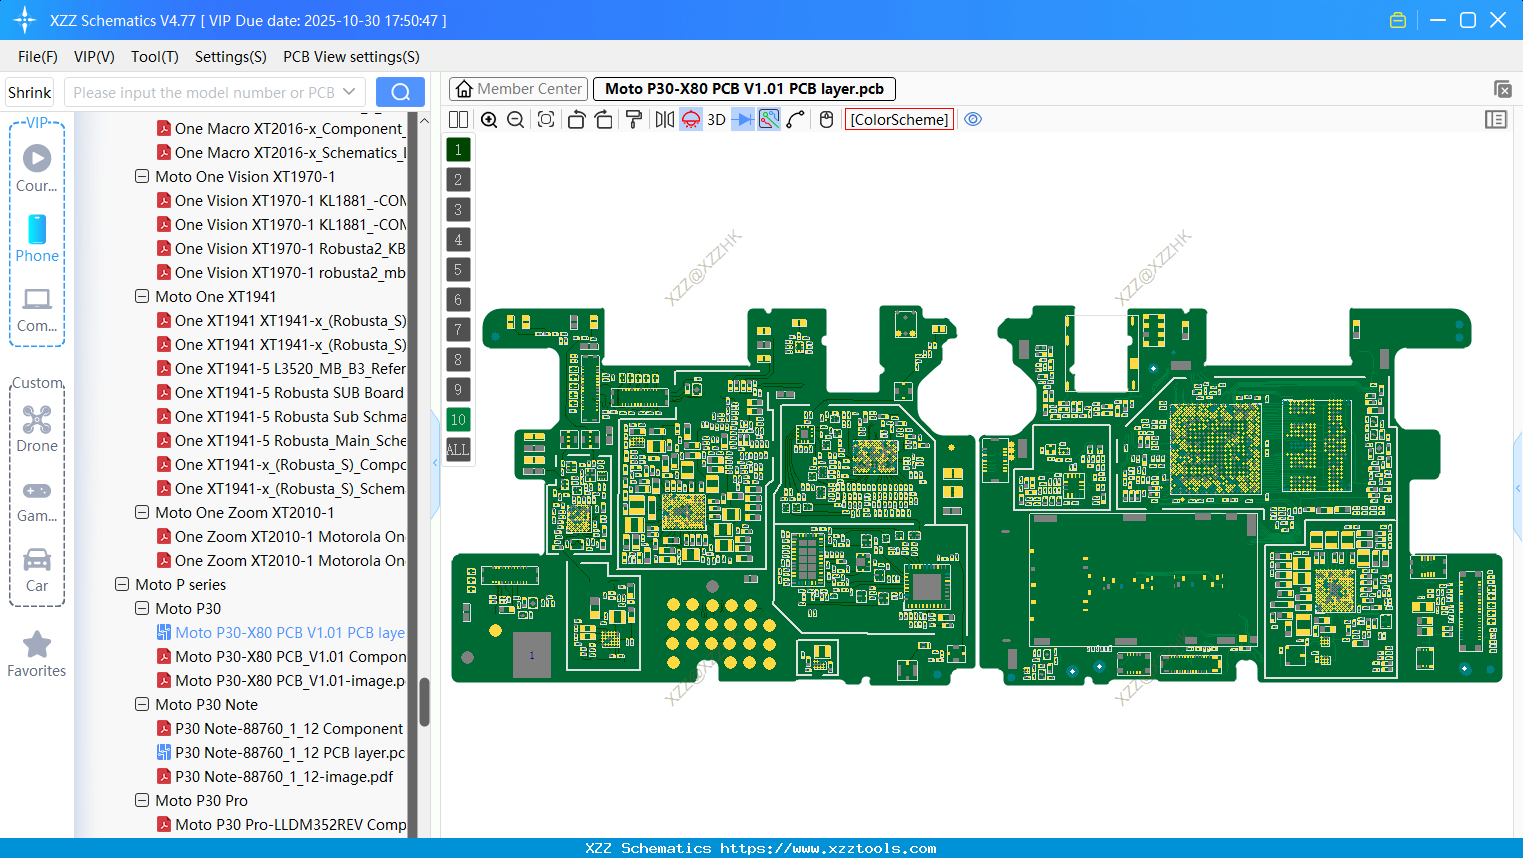Select layer 5 in layer list
The width and height of the screenshot is (1523, 858).
(458, 269)
